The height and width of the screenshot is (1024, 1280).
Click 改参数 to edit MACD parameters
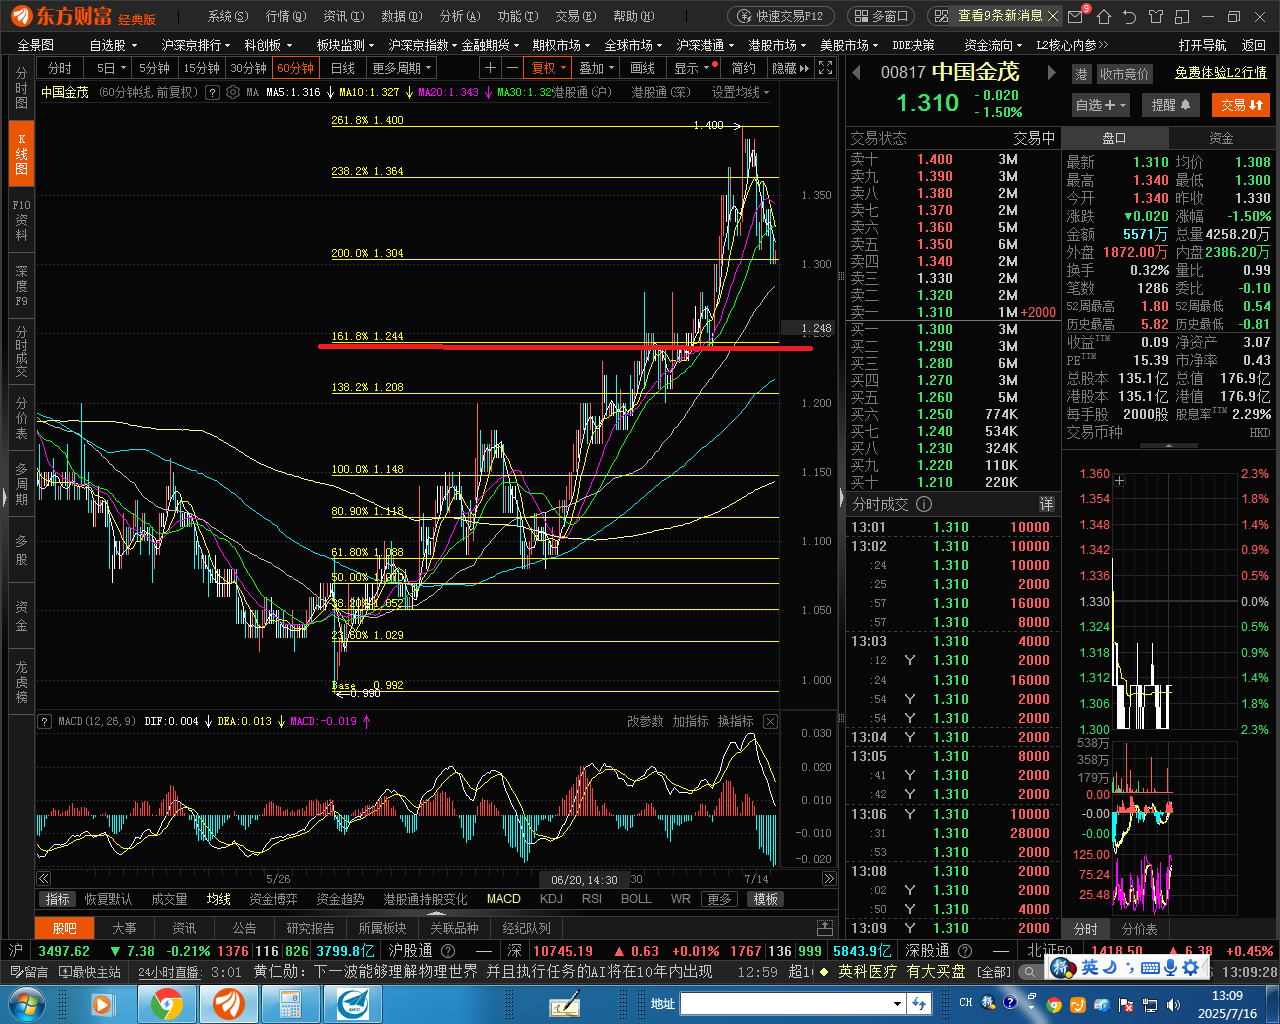tap(645, 721)
